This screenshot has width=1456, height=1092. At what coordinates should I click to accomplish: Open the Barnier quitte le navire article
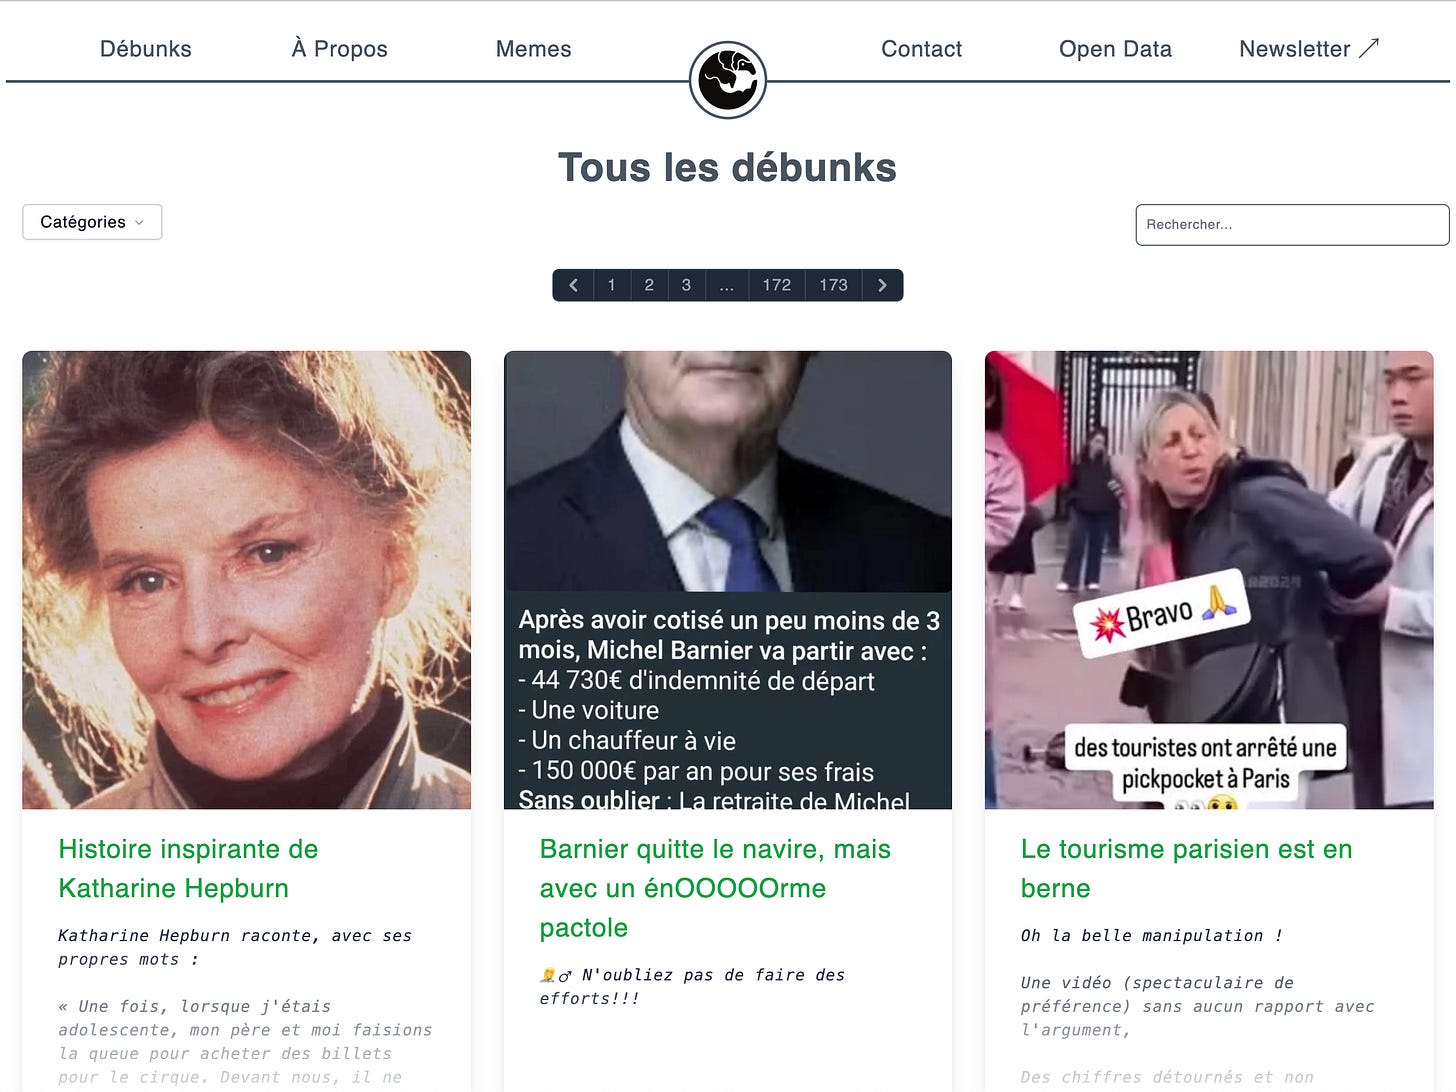715,888
